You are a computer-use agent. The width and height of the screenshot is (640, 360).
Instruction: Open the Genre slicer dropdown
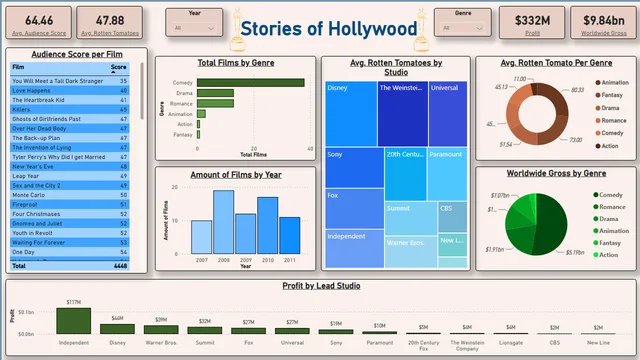coord(462,28)
